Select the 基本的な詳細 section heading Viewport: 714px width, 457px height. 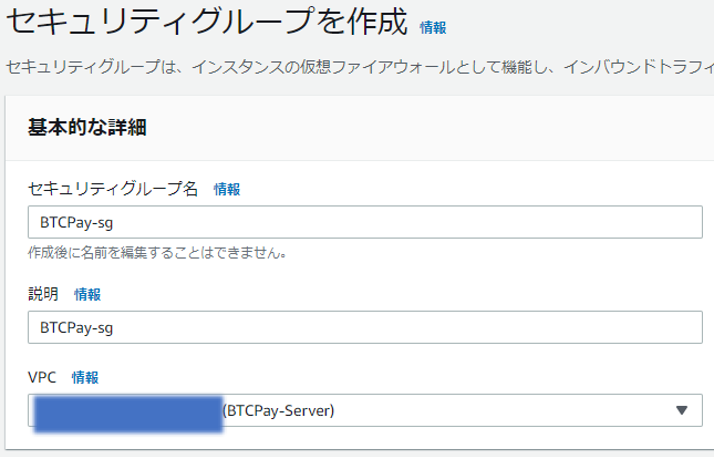tap(87, 127)
